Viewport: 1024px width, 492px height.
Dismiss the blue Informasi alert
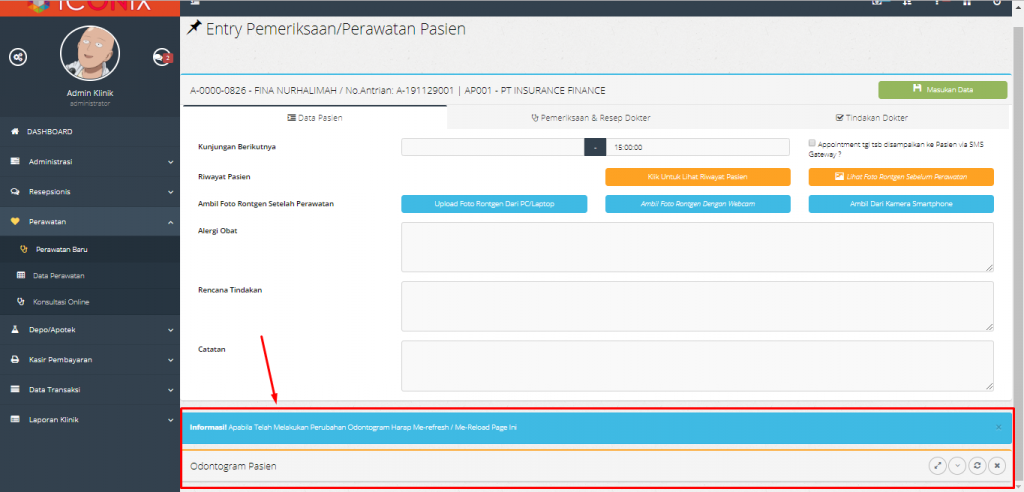[x=998, y=427]
